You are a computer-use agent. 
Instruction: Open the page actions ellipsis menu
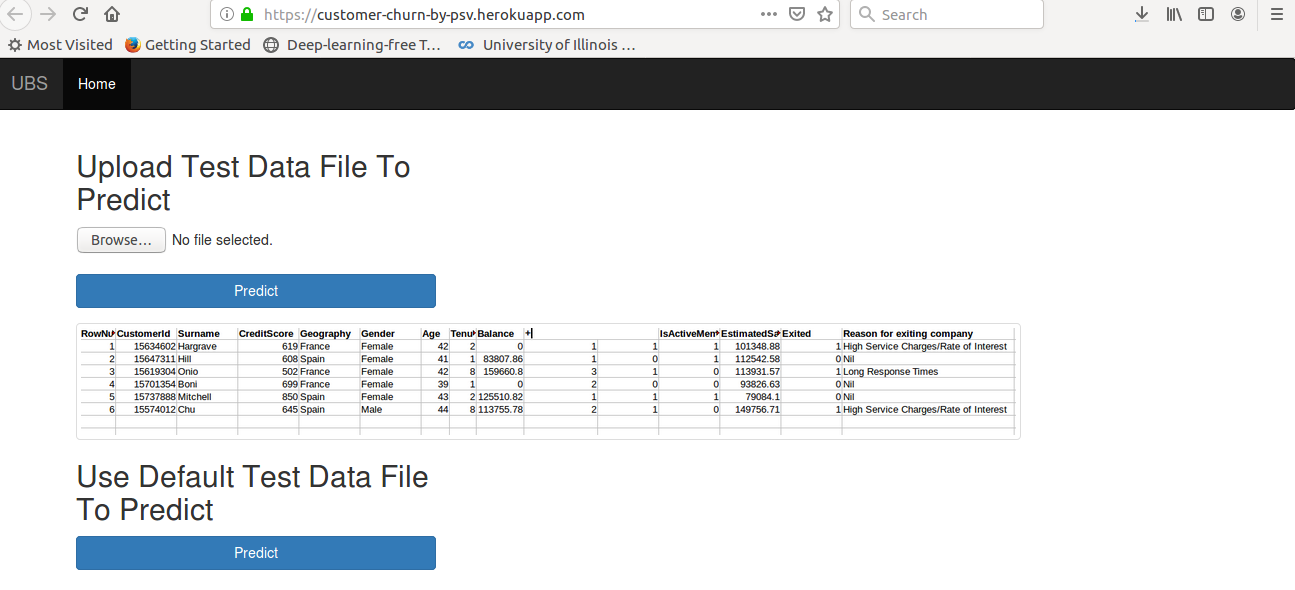pos(768,14)
